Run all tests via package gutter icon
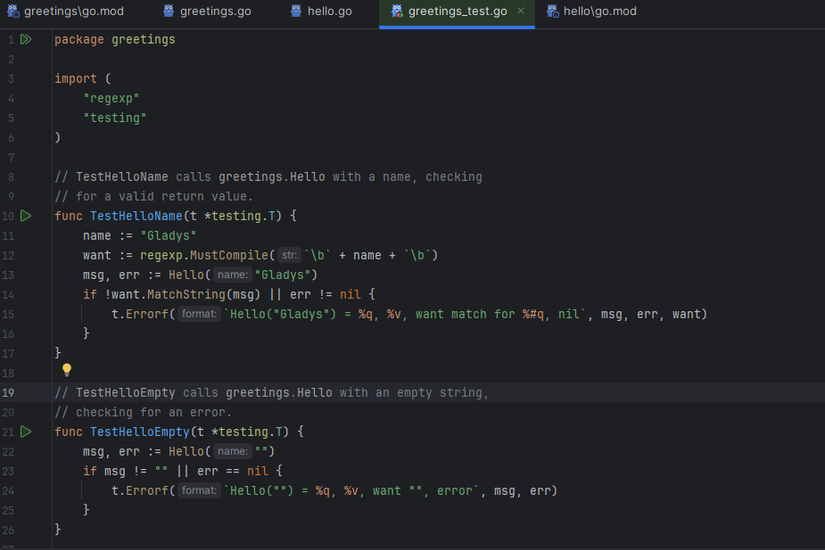 coord(26,39)
